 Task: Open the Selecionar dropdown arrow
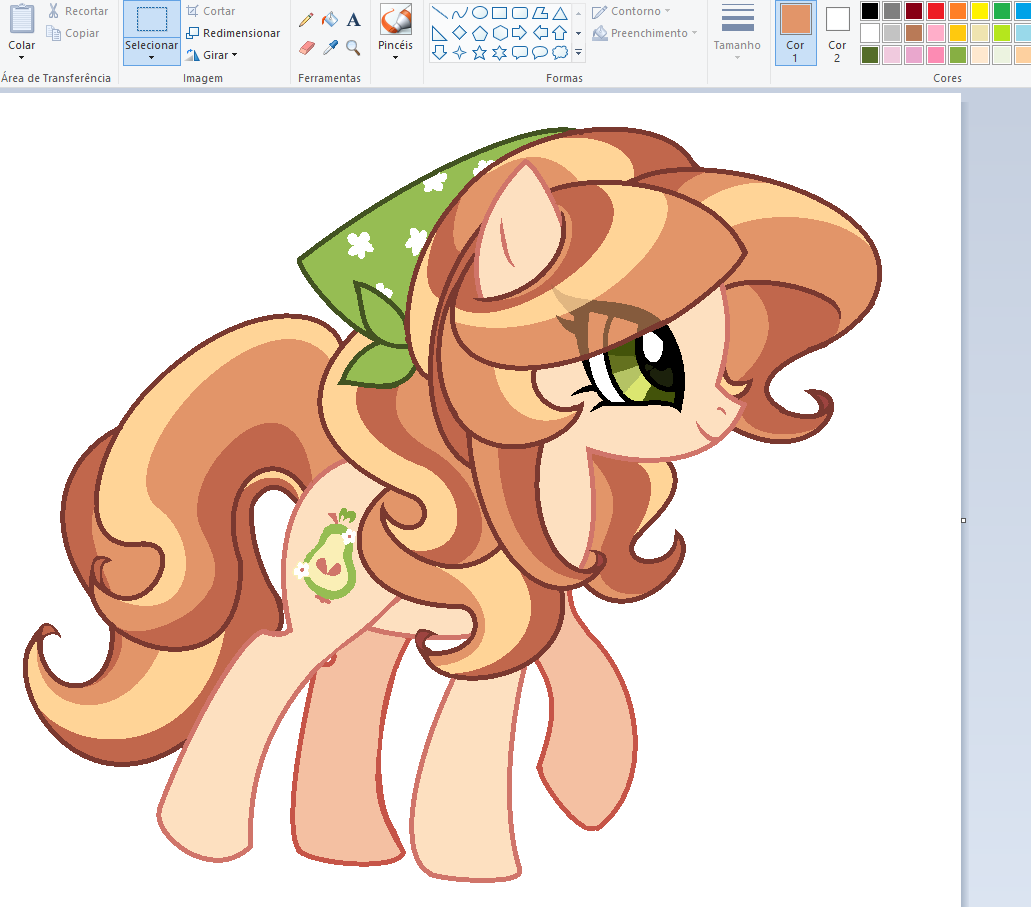tap(151, 58)
